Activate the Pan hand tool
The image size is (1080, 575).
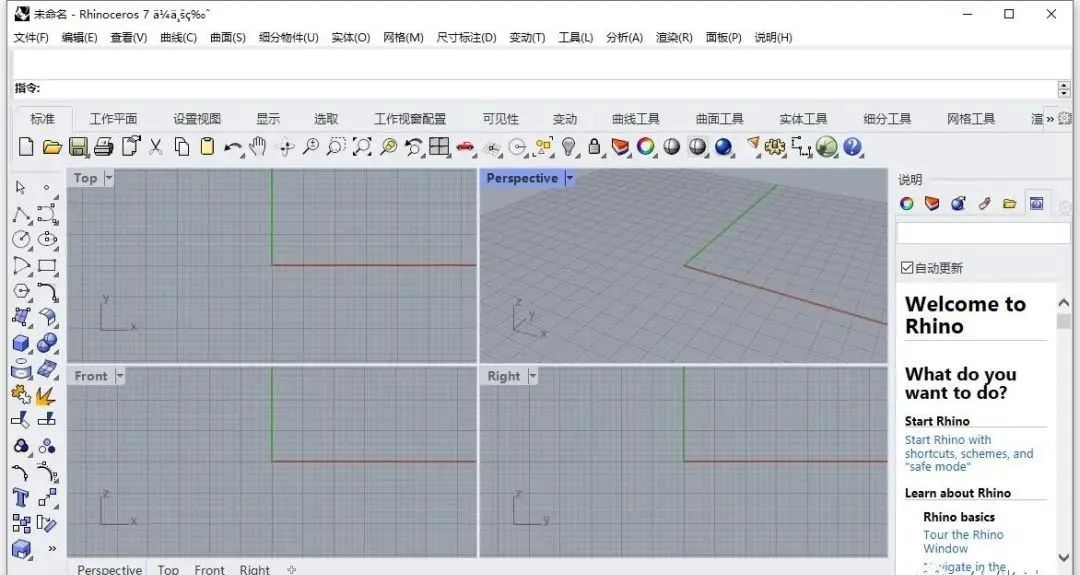point(258,147)
